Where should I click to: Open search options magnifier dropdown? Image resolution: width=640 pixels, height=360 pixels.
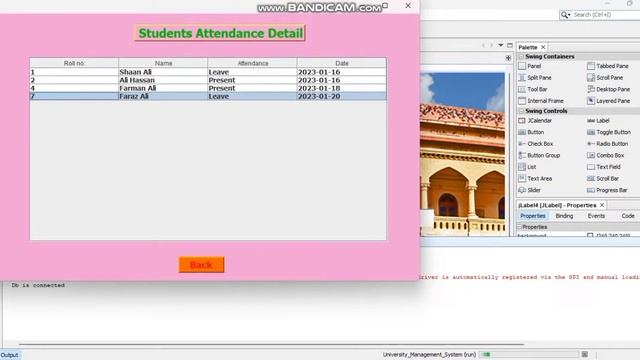click(565, 15)
